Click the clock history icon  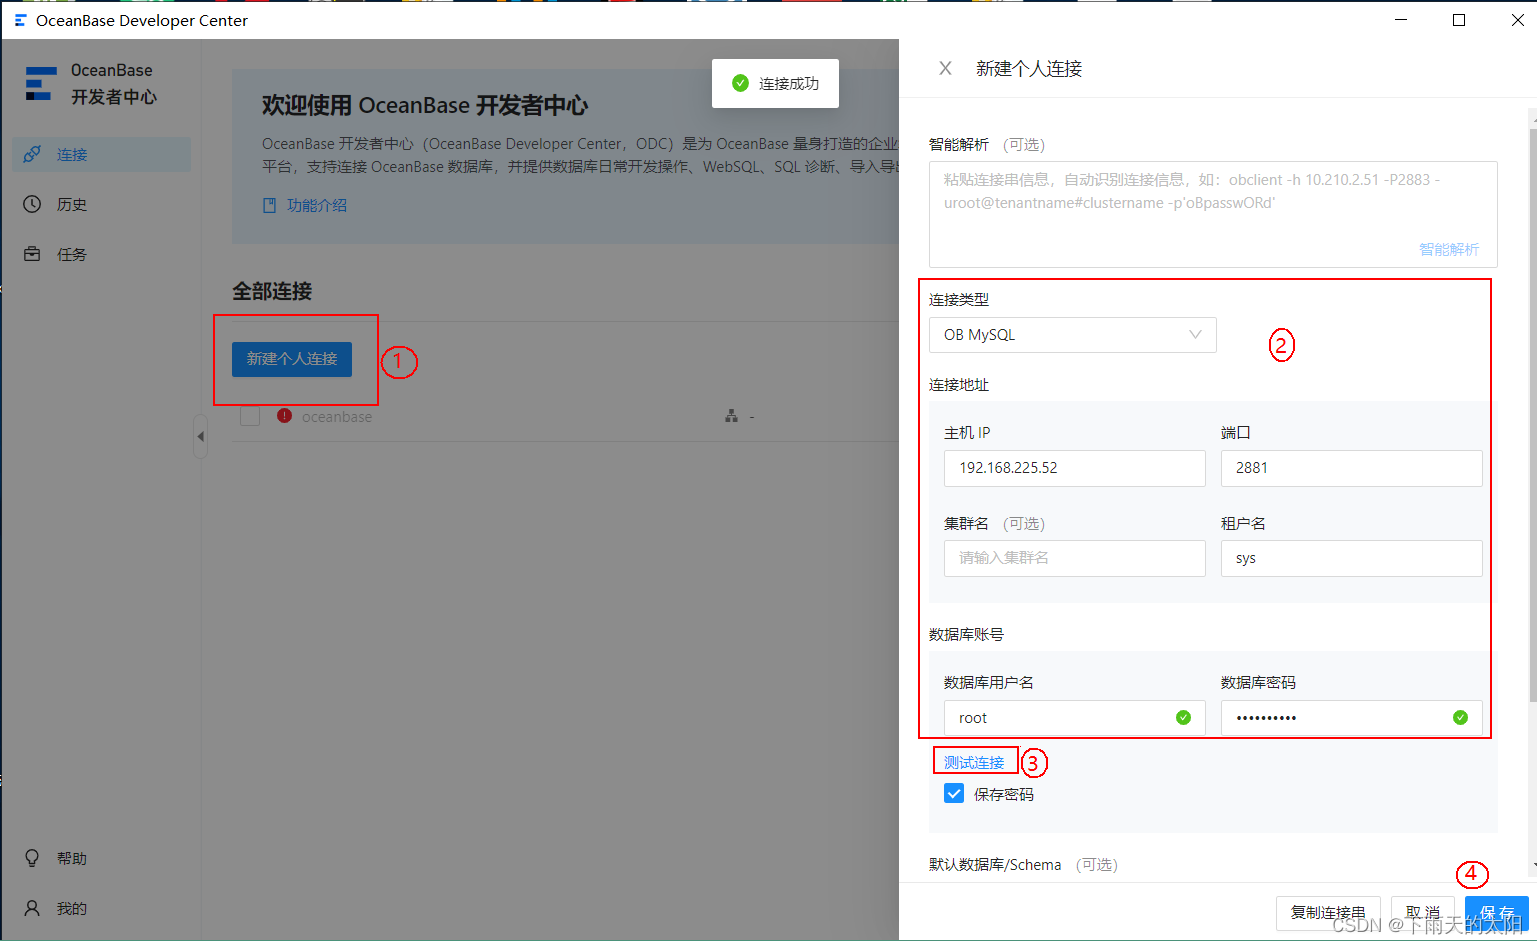32,204
